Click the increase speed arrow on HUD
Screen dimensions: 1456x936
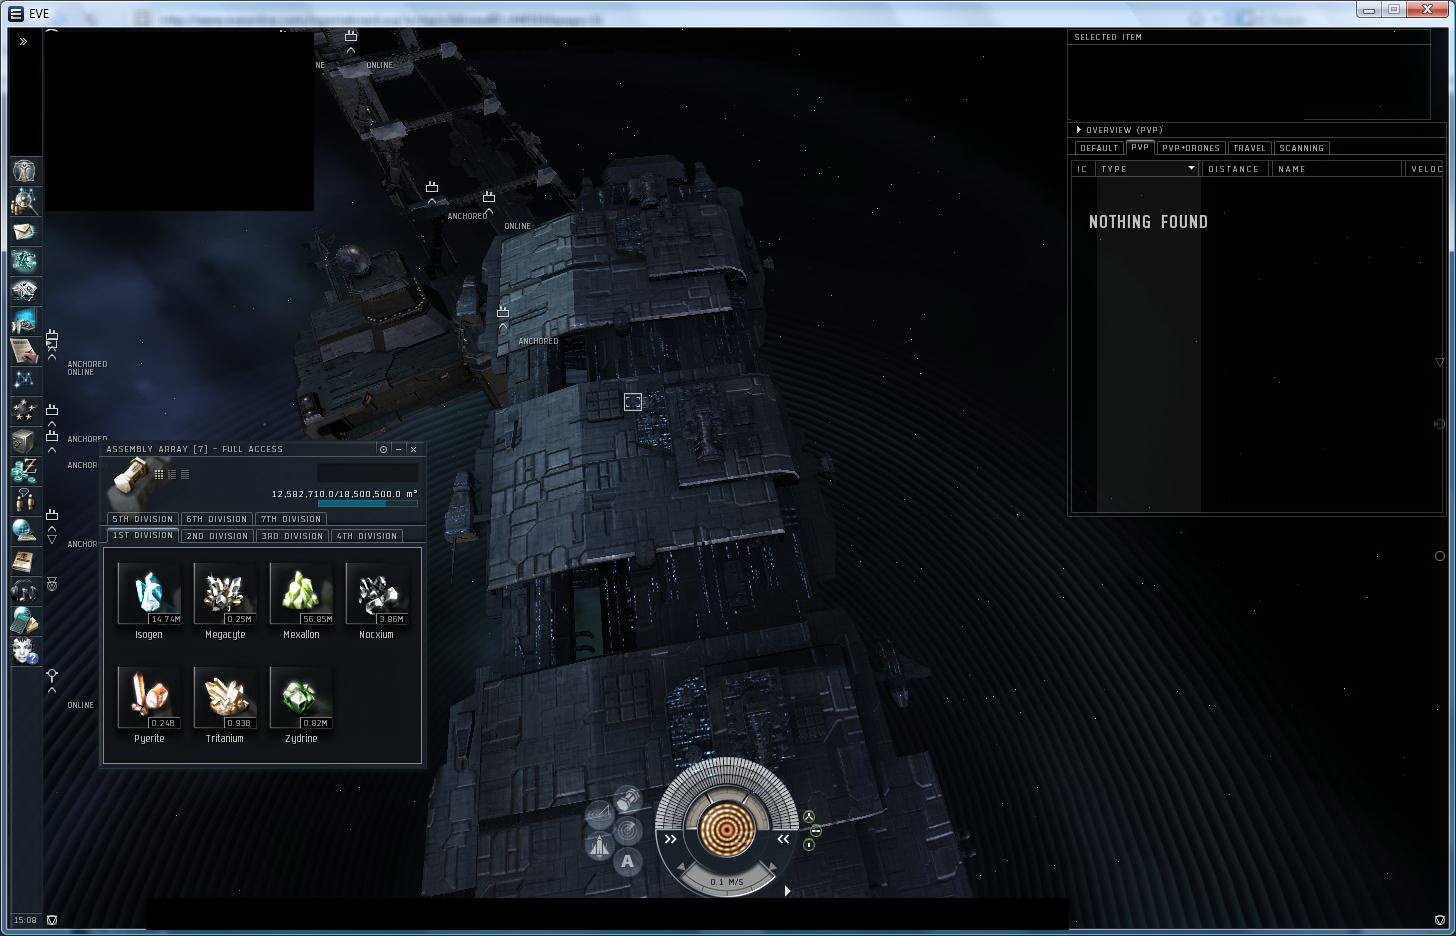tap(772, 866)
